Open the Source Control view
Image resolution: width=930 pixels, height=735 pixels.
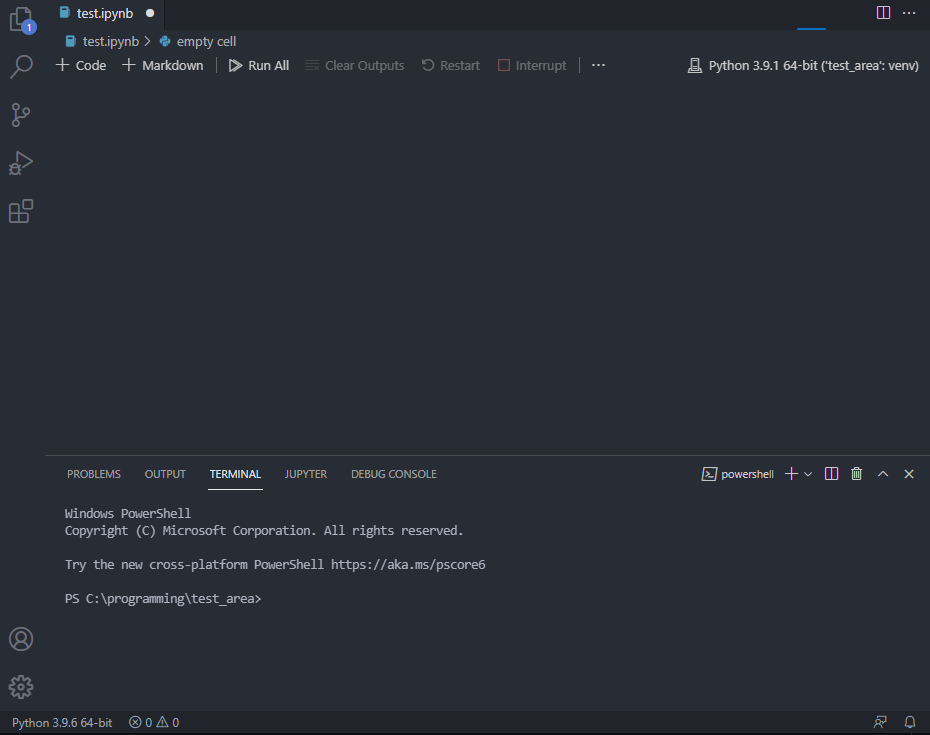pos(21,114)
